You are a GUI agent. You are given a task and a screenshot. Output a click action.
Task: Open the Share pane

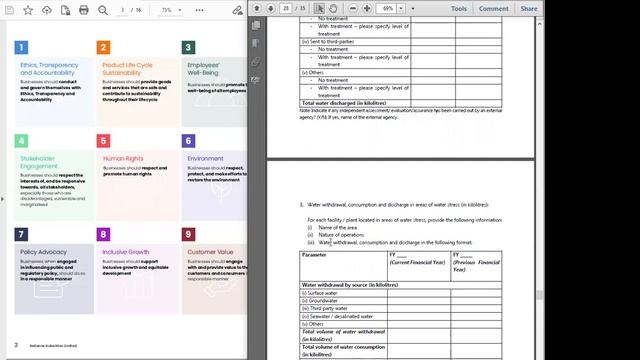[529, 8]
